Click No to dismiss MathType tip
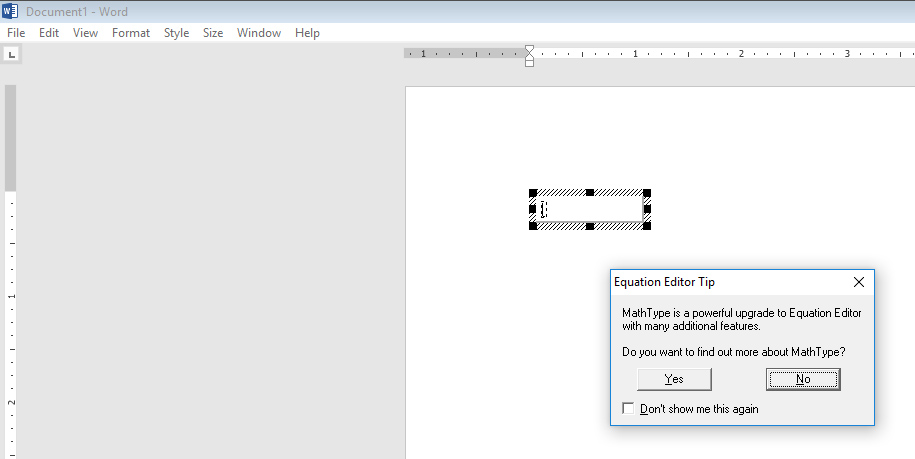The image size is (915, 459). tap(803, 379)
